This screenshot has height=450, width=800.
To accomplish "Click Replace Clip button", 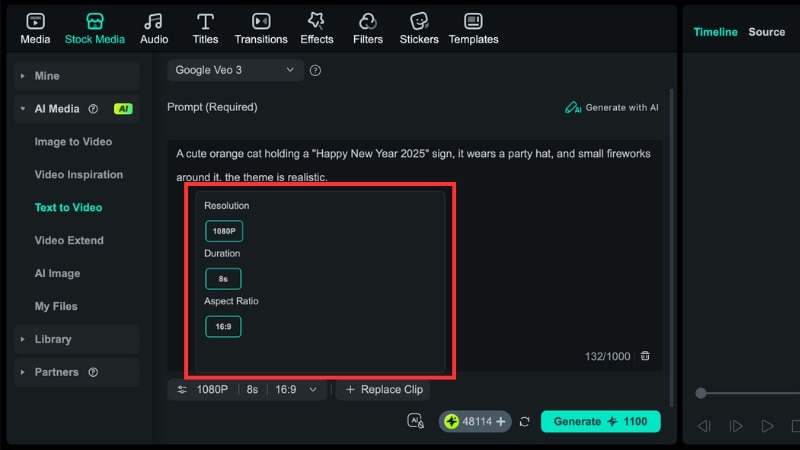I will tap(383, 390).
